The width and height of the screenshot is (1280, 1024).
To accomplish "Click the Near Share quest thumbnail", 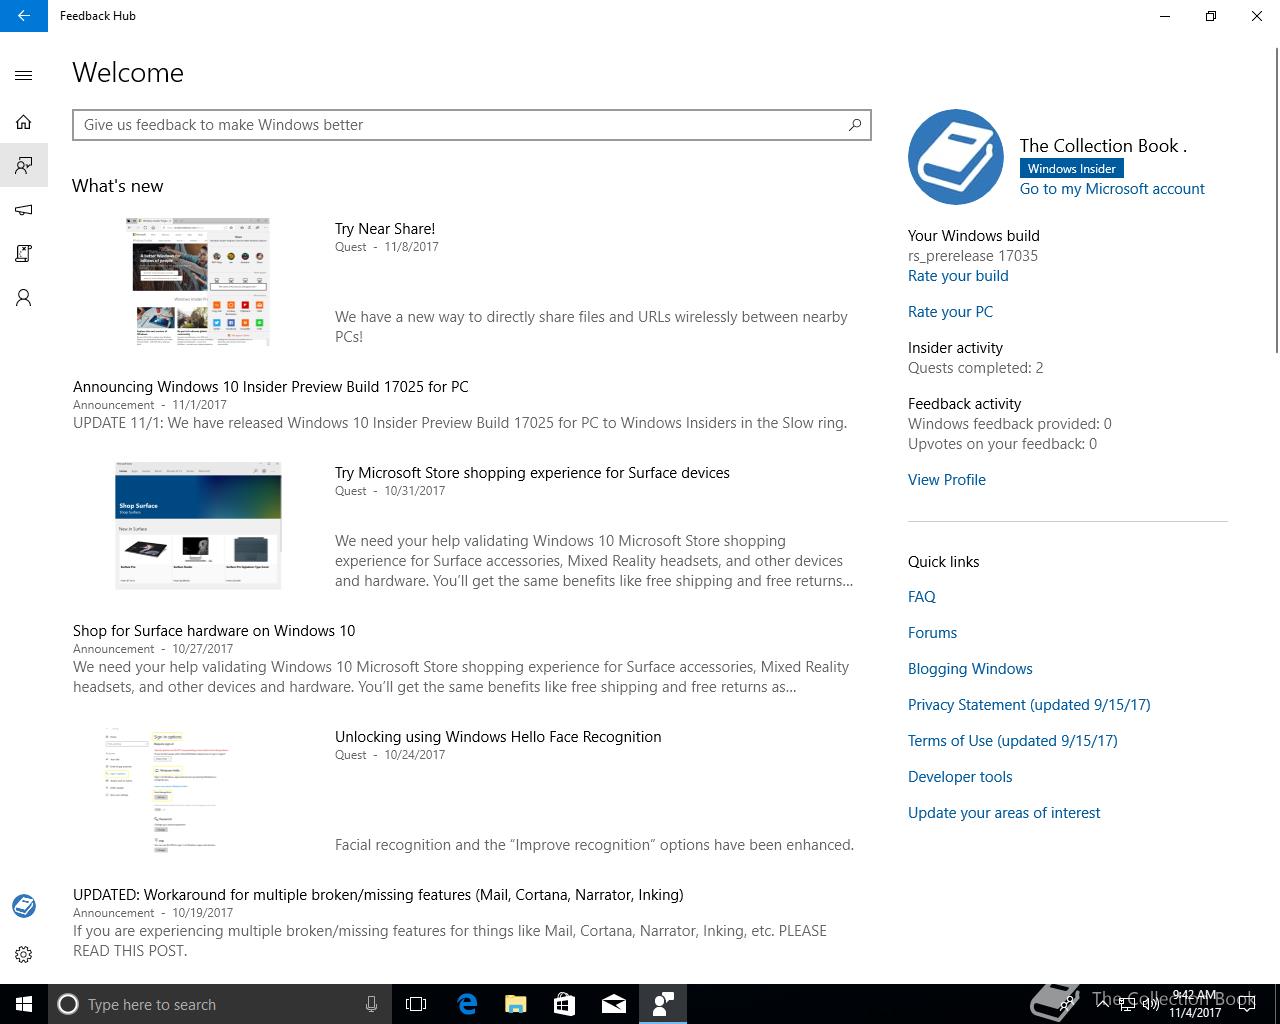I will pos(199,282).
